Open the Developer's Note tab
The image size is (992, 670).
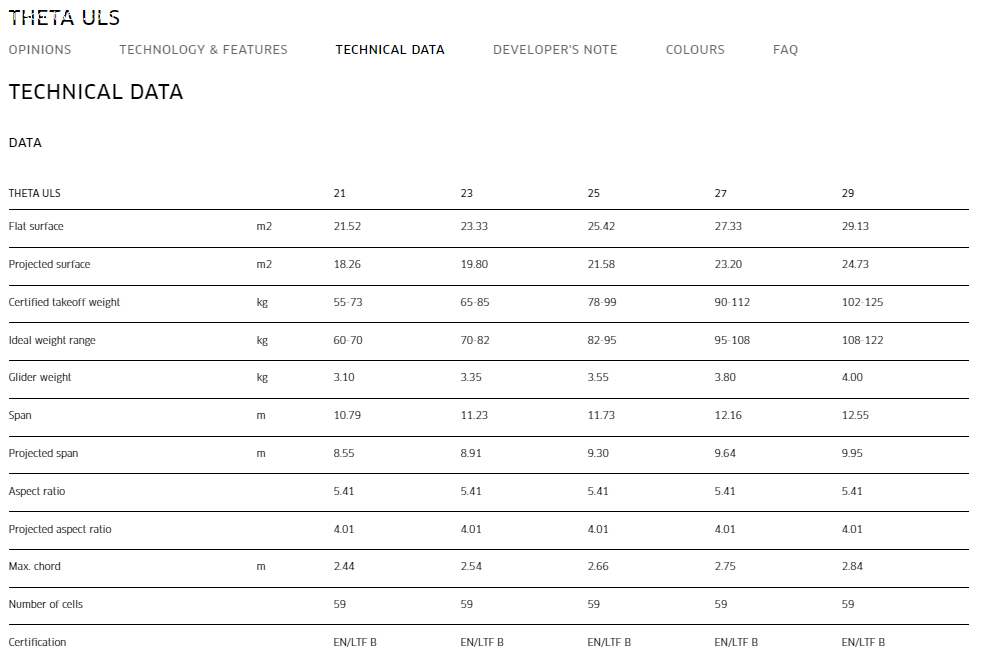pyautogui.click(x=555, y=50)
